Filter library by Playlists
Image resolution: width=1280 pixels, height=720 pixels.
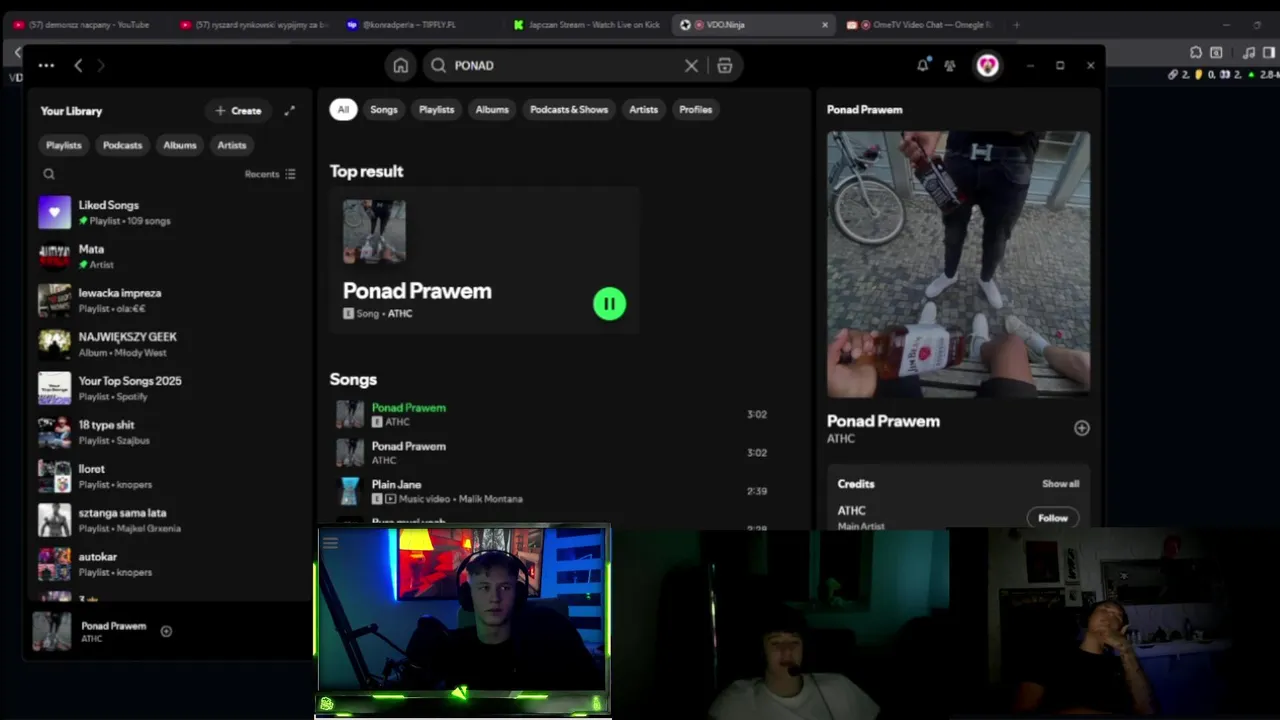click(x=63, y=145)
